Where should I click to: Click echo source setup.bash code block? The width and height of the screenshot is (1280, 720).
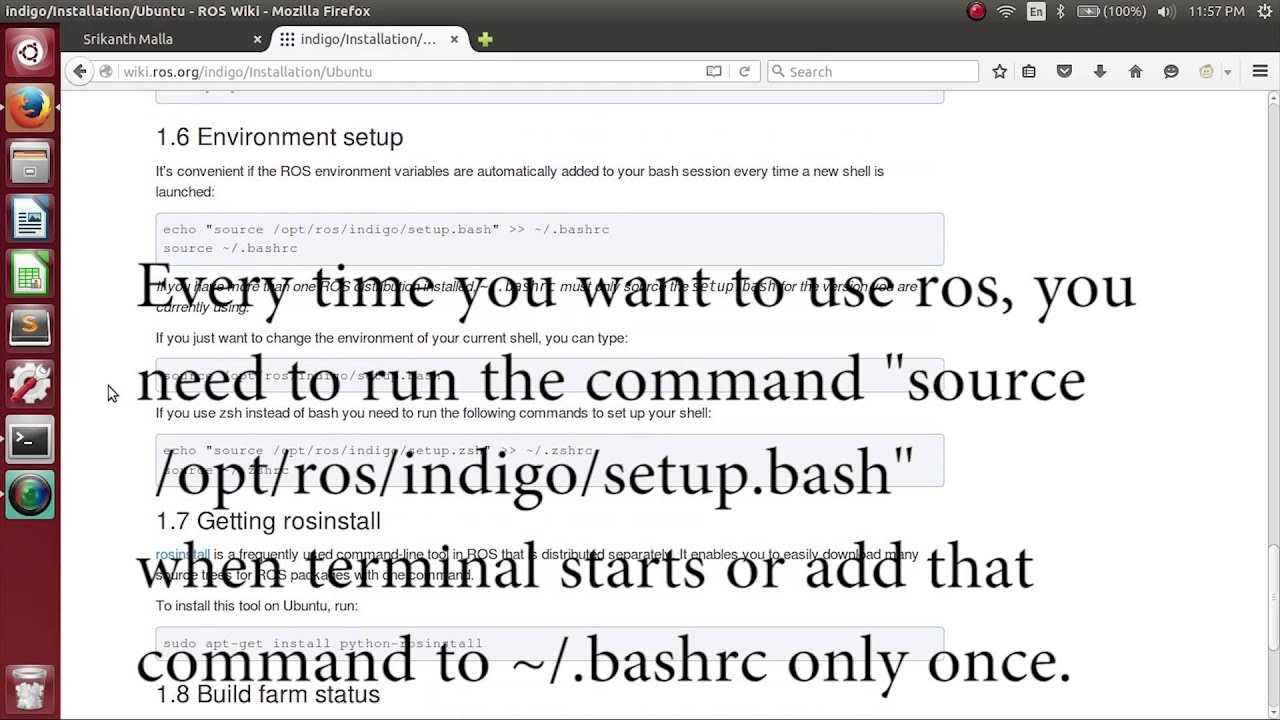pyautogui.click(x=550, y=239)
